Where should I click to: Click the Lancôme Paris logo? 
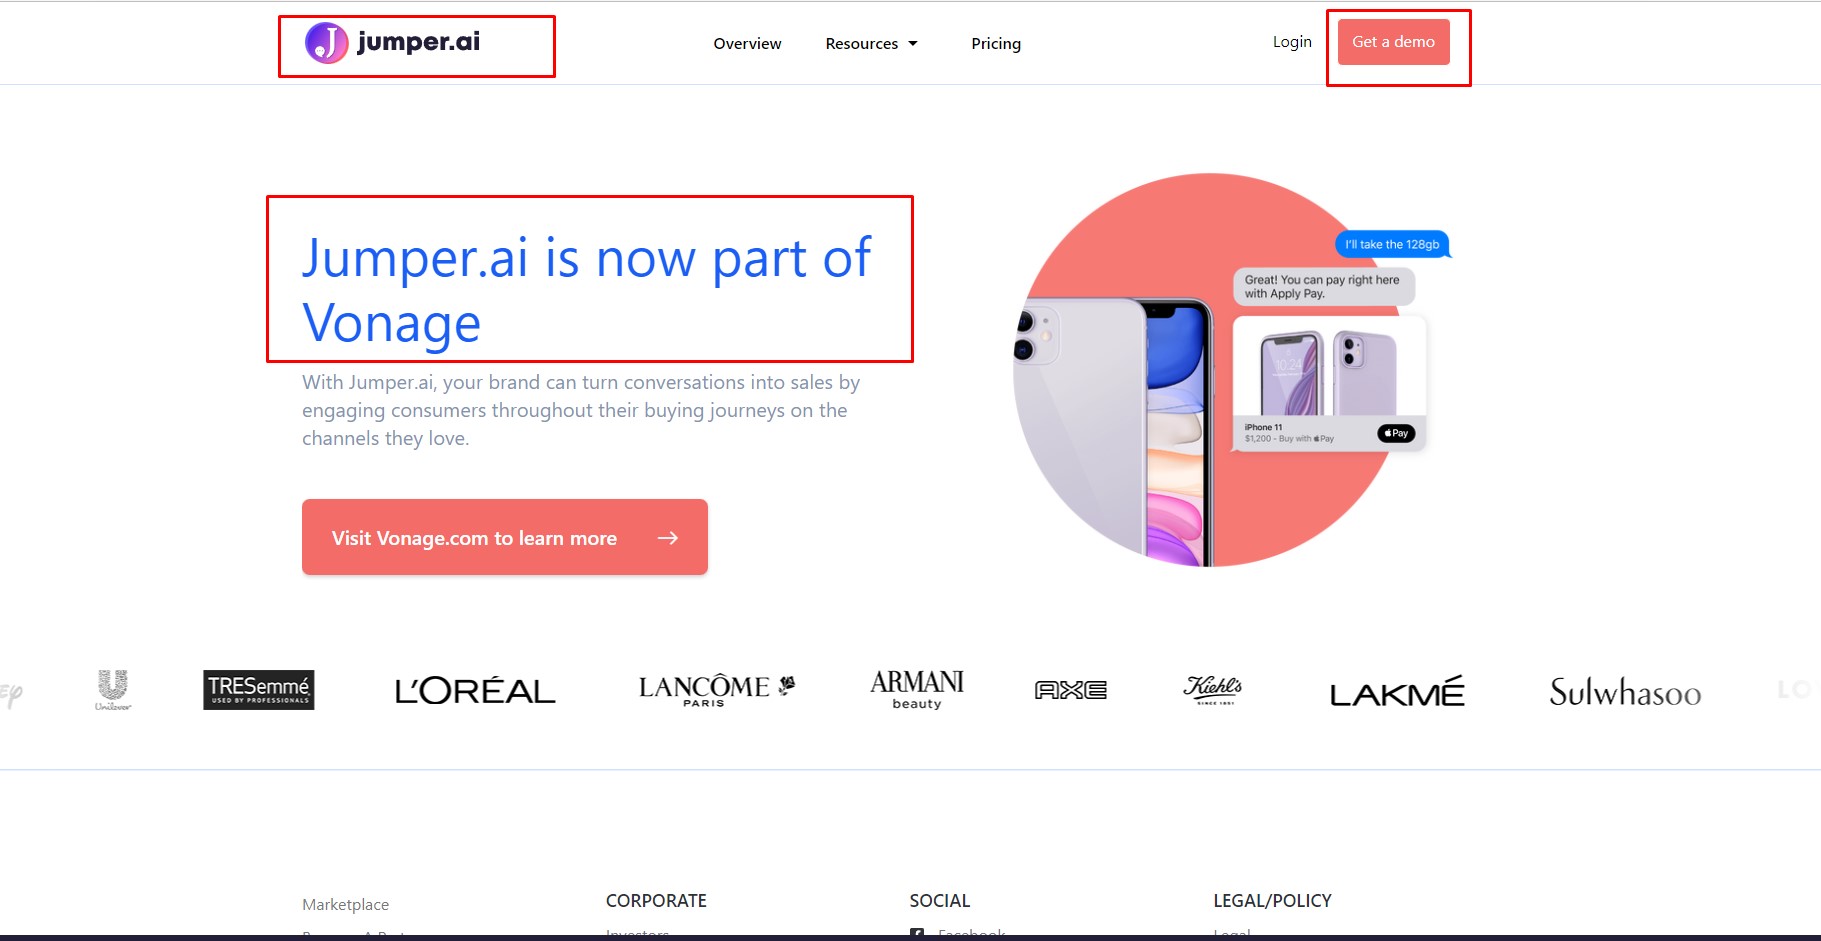[717, 690]
